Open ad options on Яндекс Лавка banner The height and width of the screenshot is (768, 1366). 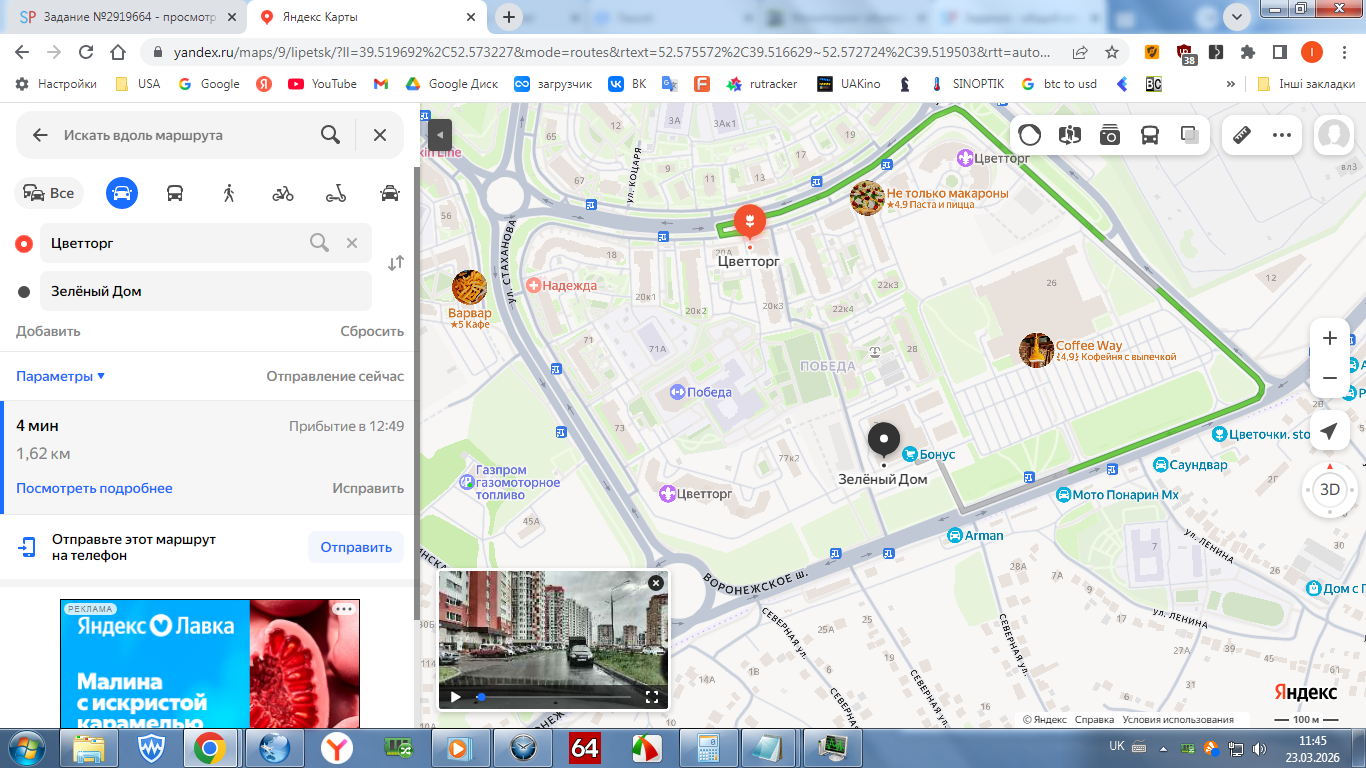(x=344, y=609)
